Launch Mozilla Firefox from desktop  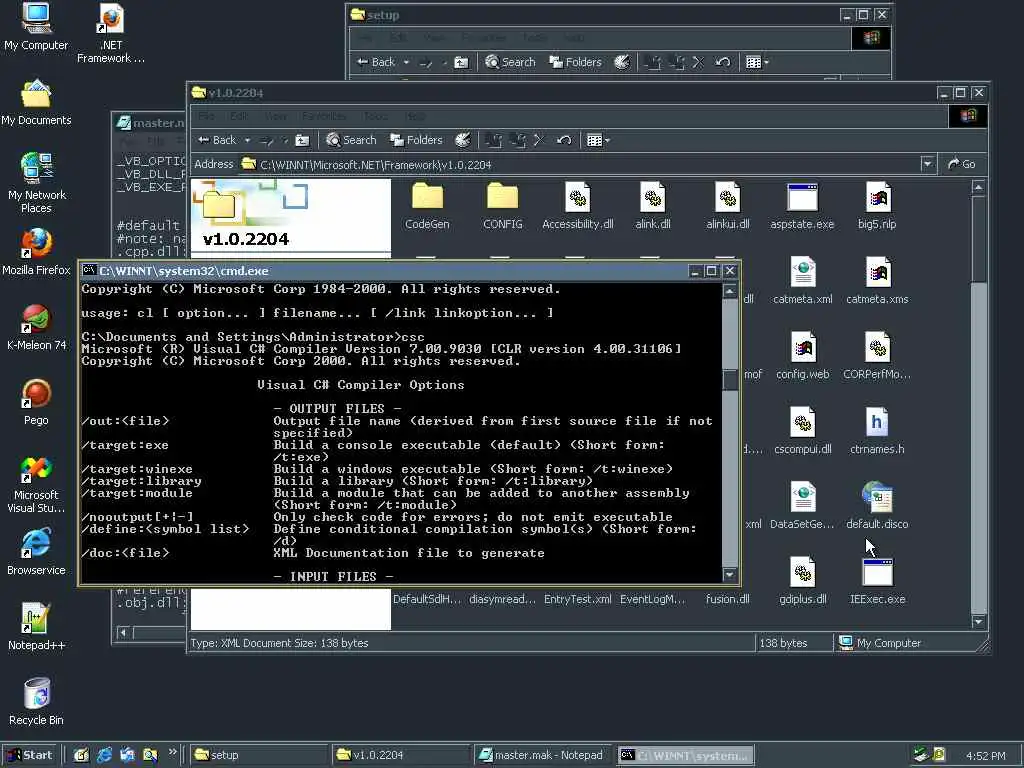coord(36,251)
